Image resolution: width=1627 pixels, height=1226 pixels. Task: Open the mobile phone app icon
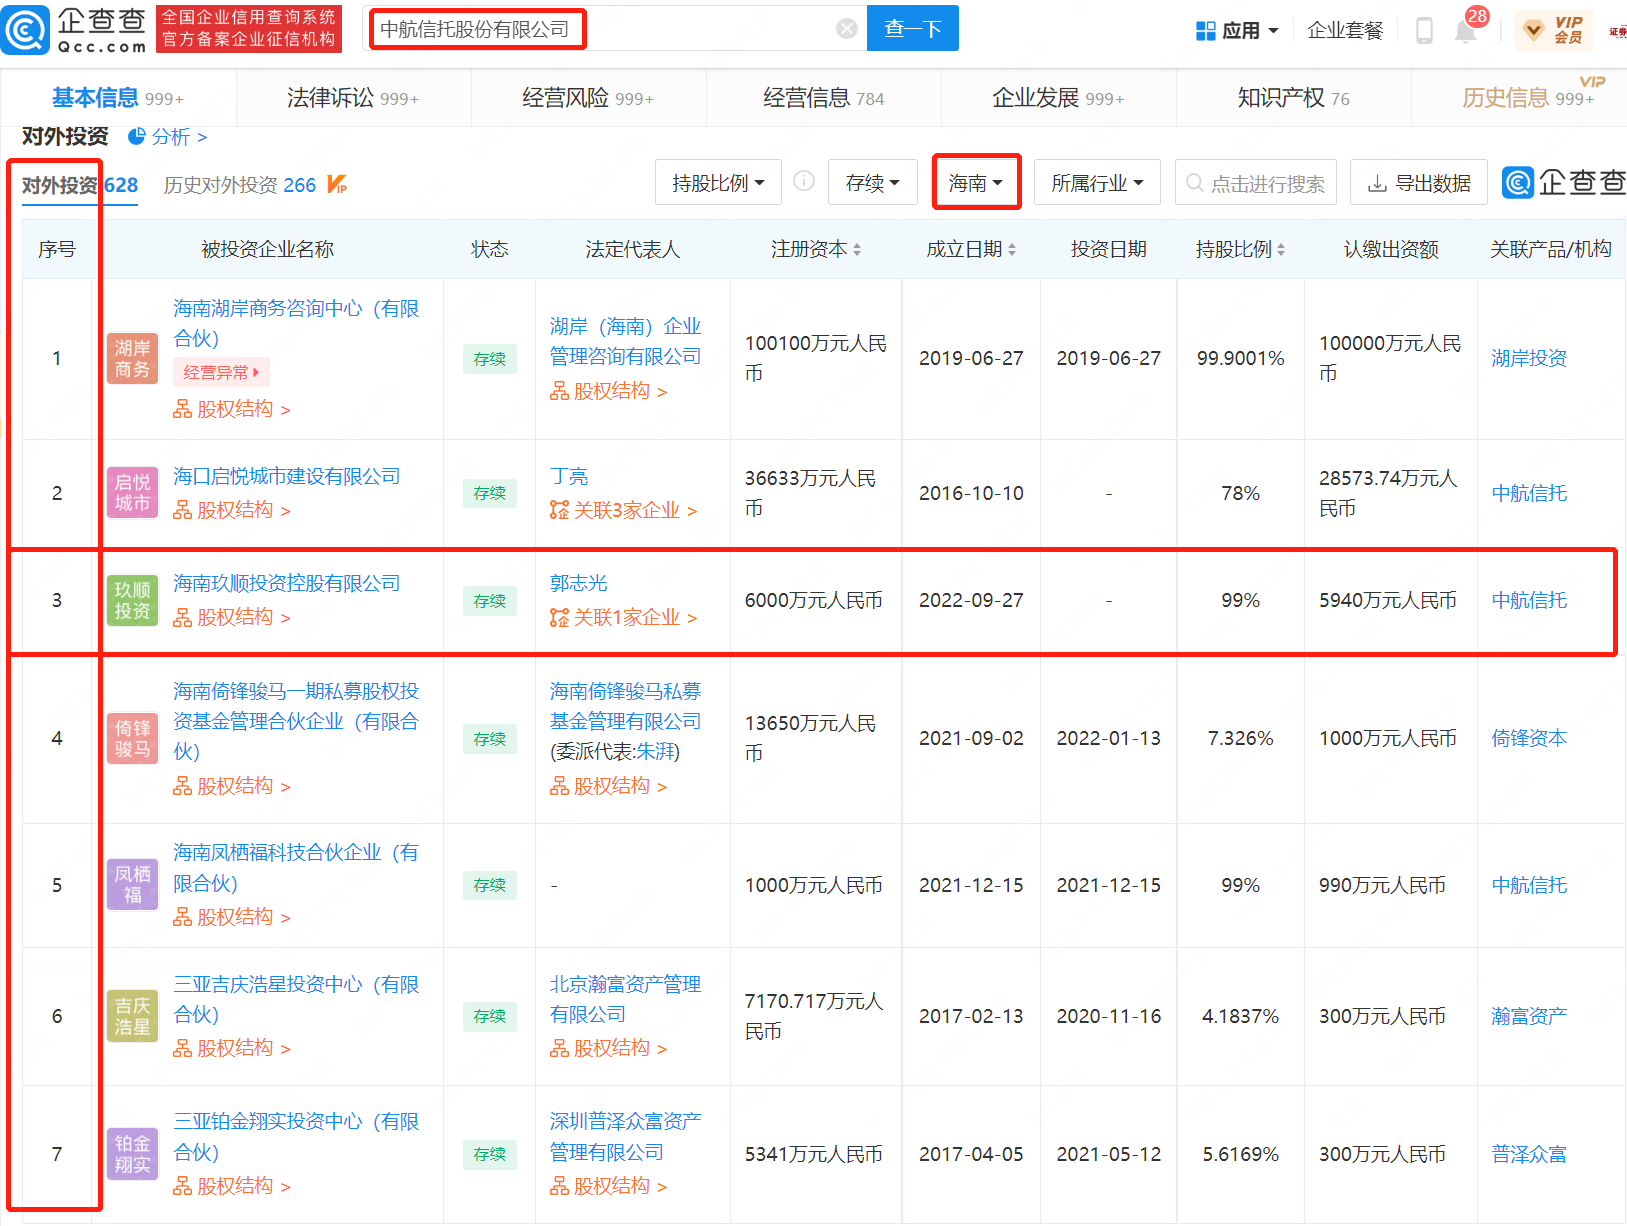1424,31
